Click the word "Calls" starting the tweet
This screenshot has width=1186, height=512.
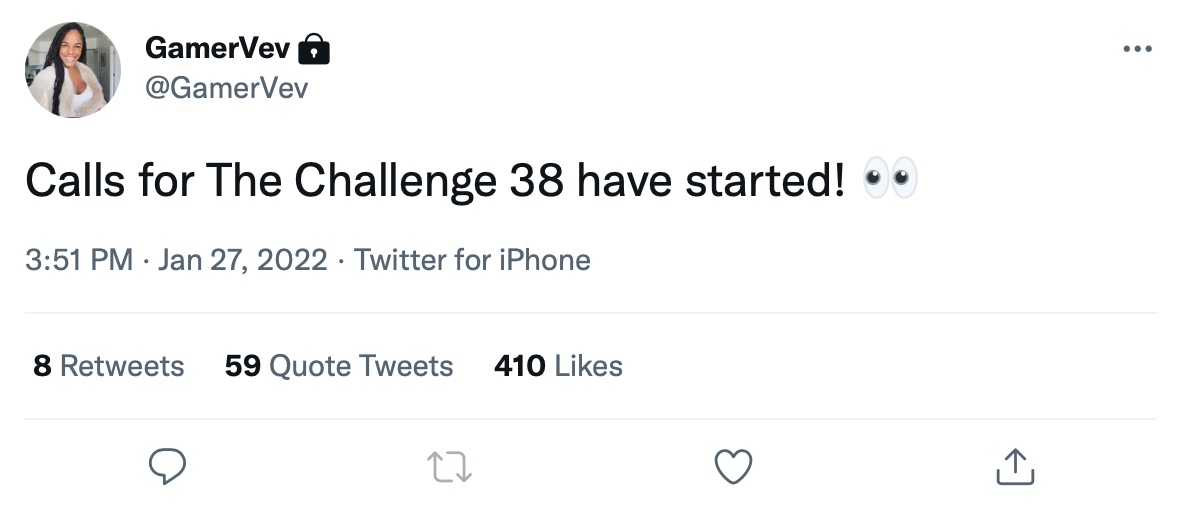[70, 181]
